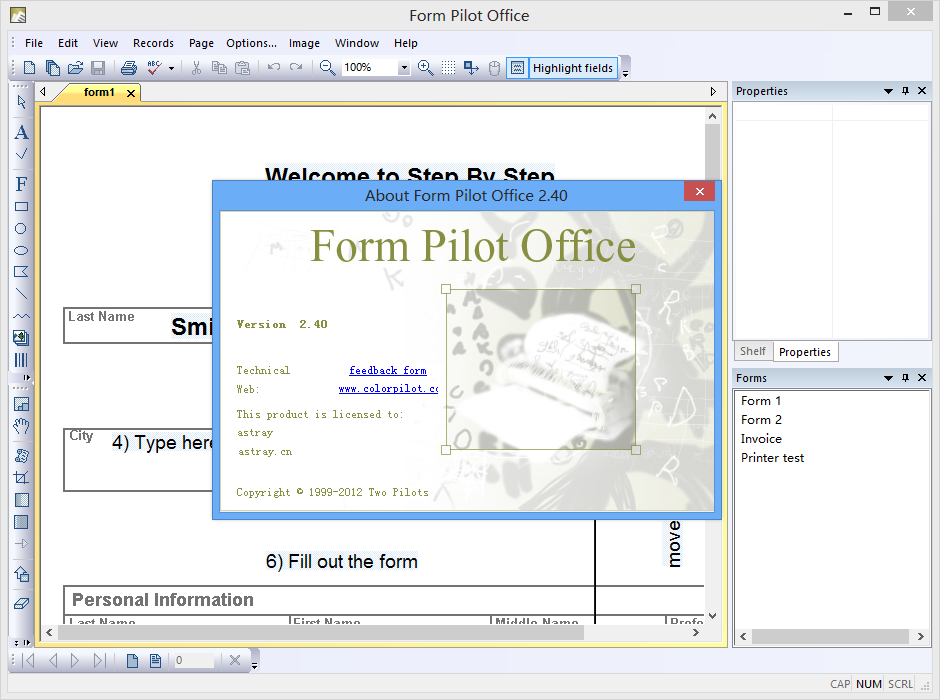Select the straight Line tool
This screenshot has width=940, height=700.
coord(22,294)
